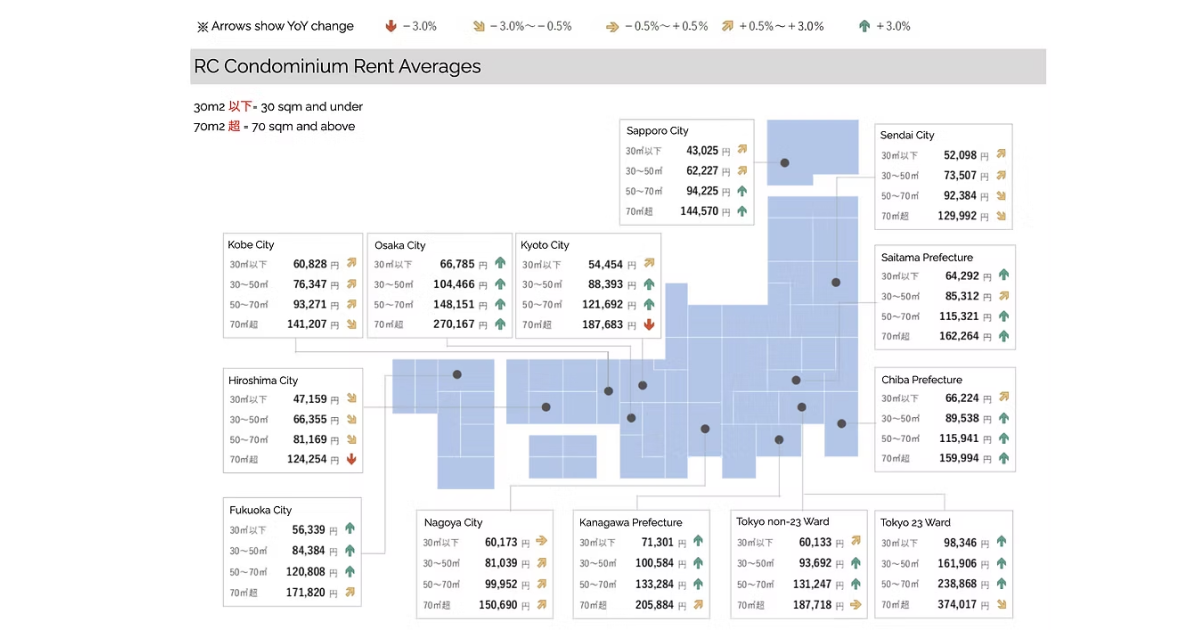Click the arrow beside Sapporo 144,570
The width and height of the screenshot is (1200, 630).
tap(742, 211)
